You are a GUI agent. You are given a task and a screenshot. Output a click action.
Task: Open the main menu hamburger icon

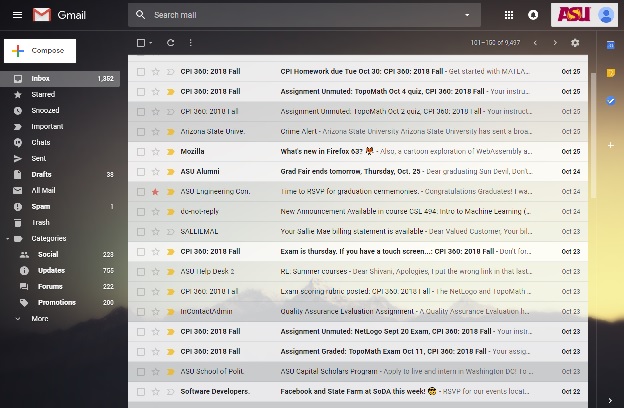17,15
